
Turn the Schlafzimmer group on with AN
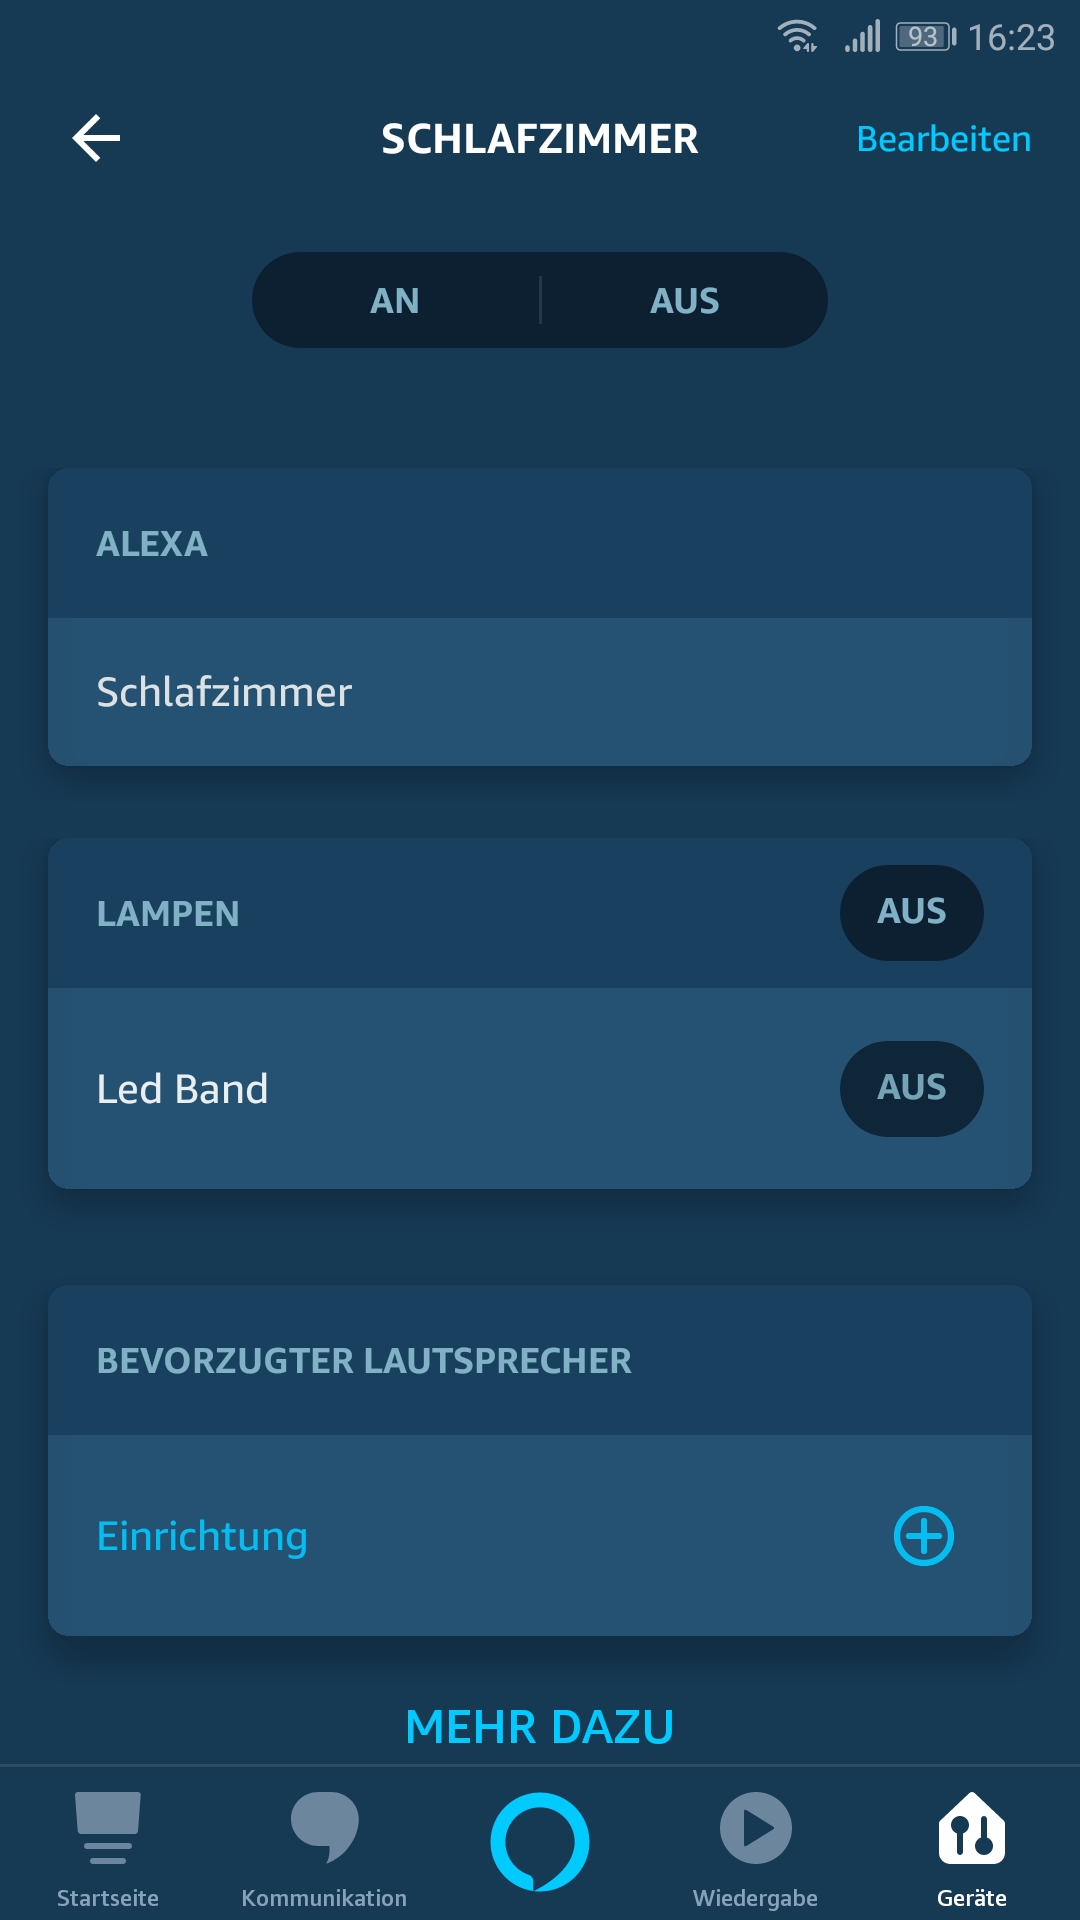395,300
